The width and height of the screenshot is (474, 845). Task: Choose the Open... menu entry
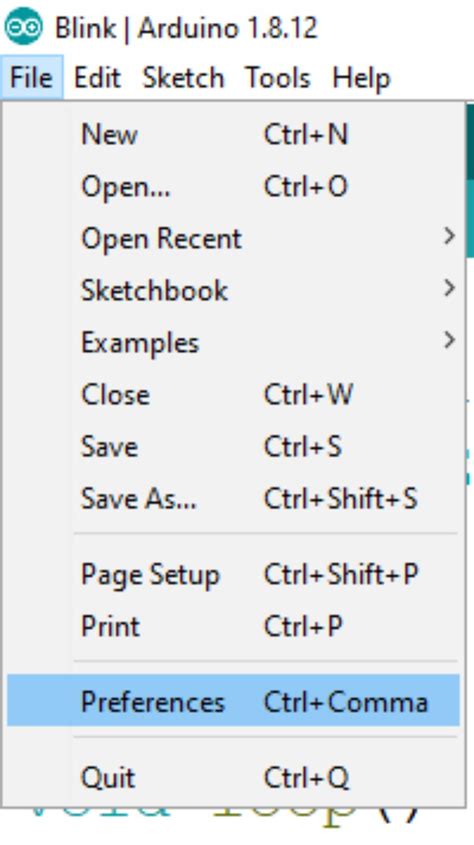tap(233, 186)
